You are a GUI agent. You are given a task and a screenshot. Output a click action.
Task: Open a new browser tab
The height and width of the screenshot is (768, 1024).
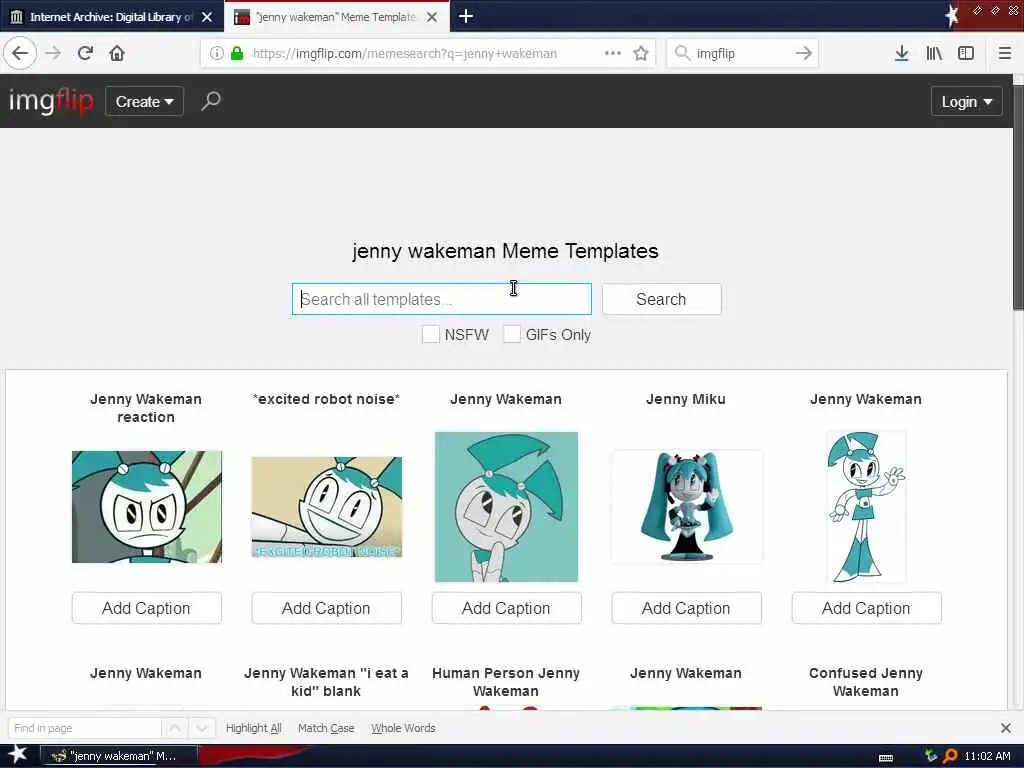466,16
